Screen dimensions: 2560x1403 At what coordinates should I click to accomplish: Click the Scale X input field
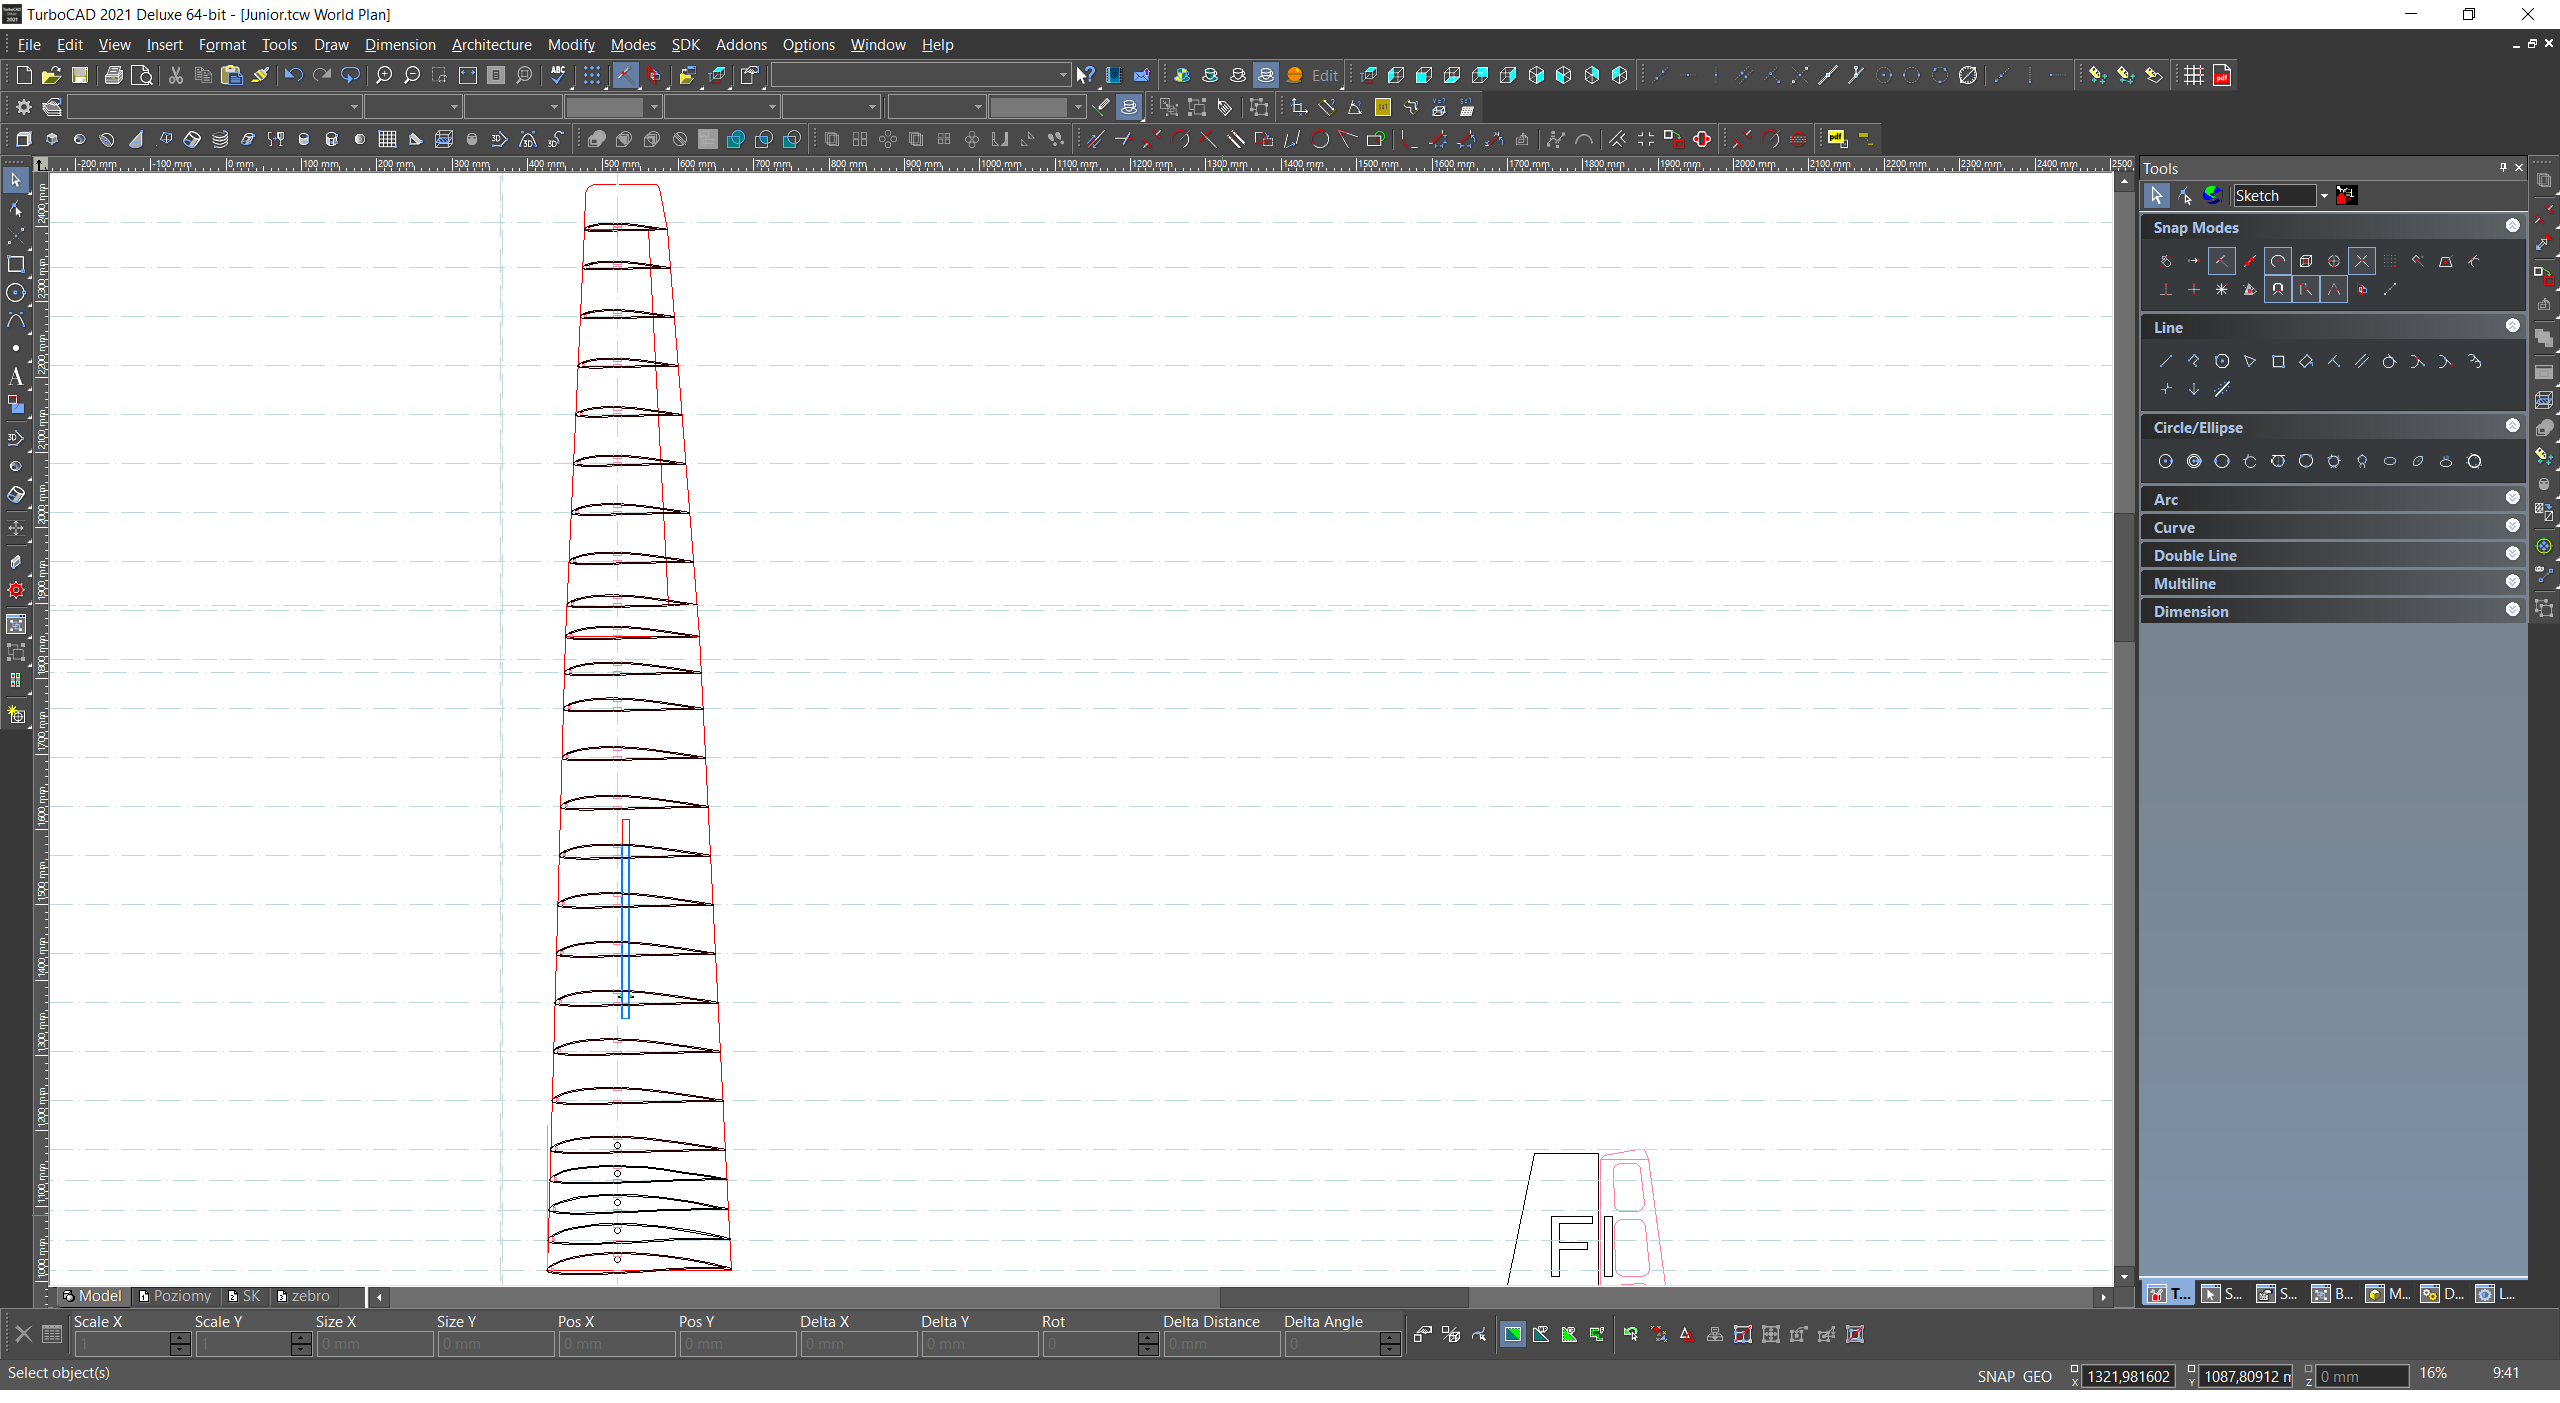[122, 1345]
